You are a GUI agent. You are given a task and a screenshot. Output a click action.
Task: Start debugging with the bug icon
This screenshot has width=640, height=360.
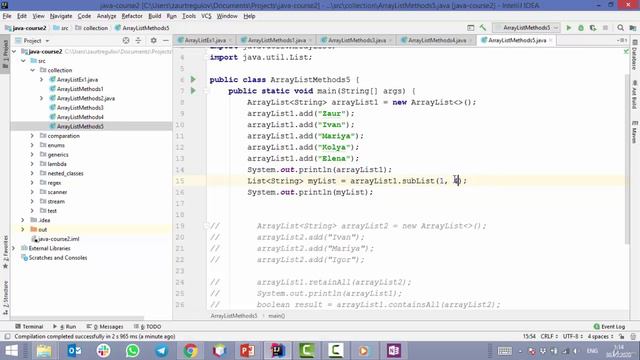coord(581,28)
